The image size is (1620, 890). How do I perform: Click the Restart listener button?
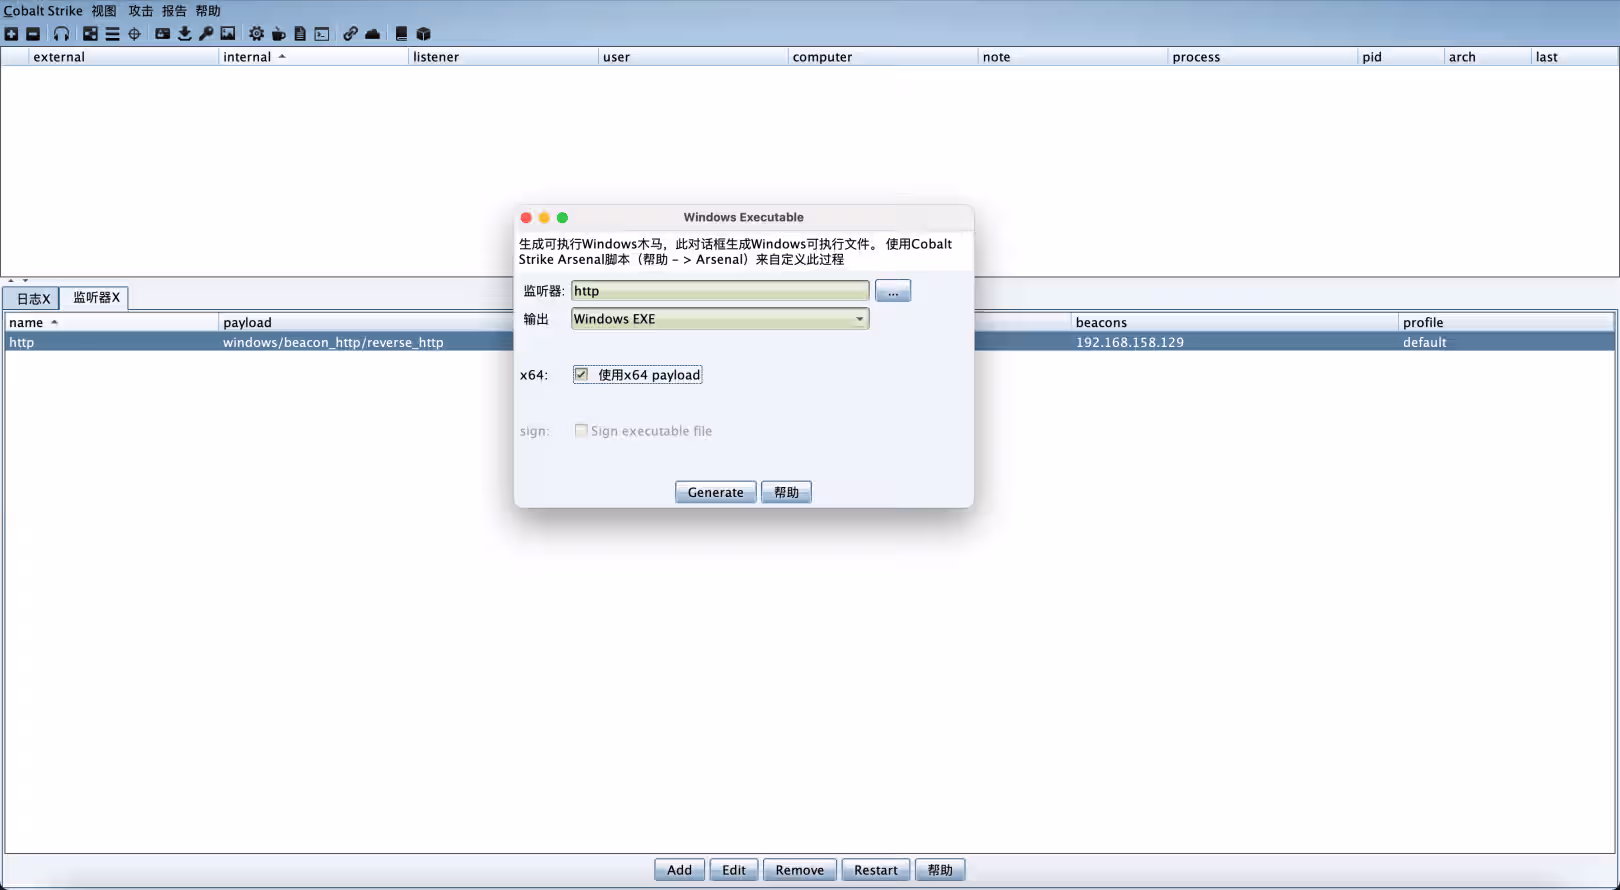coord(875,870)
